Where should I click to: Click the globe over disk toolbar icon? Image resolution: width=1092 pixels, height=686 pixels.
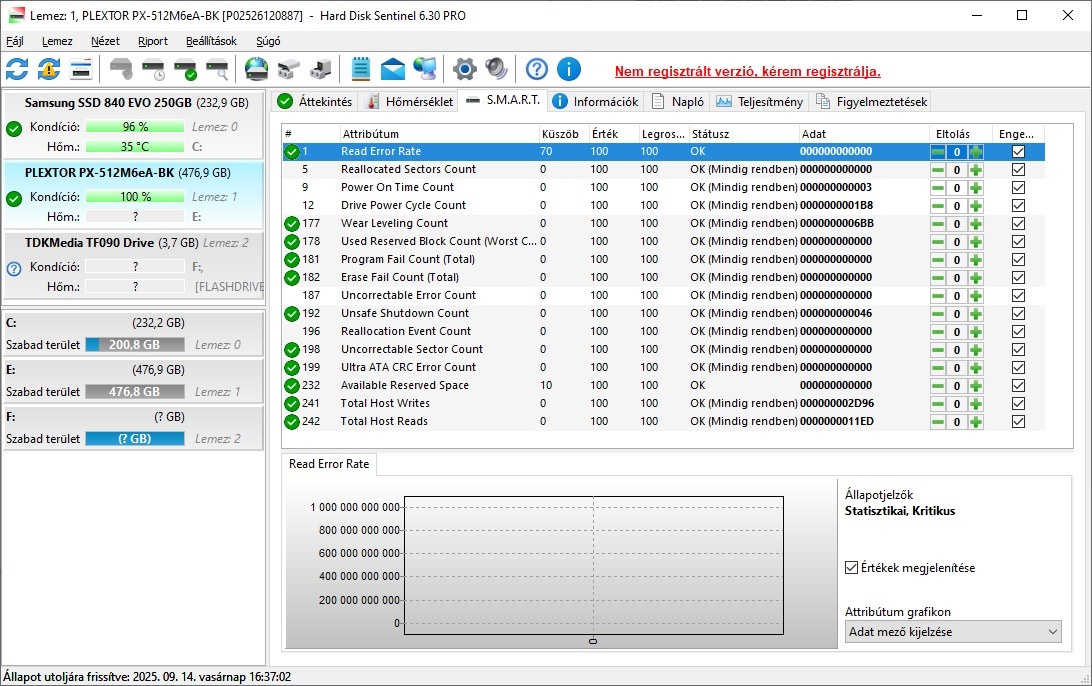[257, 69]
